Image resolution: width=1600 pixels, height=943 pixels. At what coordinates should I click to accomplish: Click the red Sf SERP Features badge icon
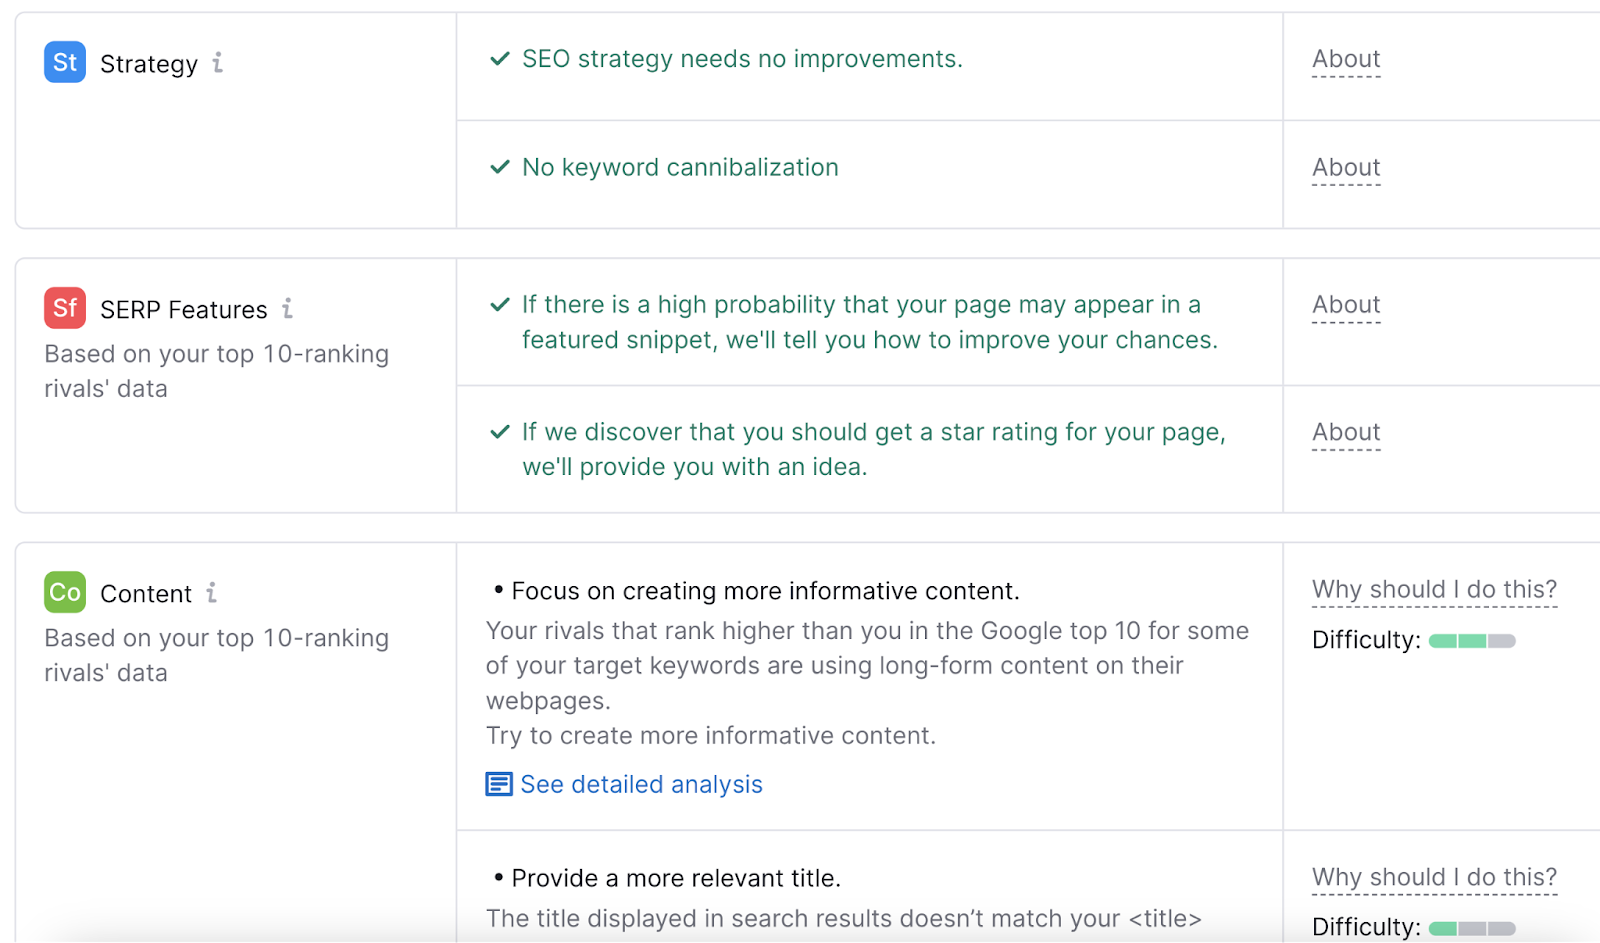pyautogui.click(x=63, y=308)
